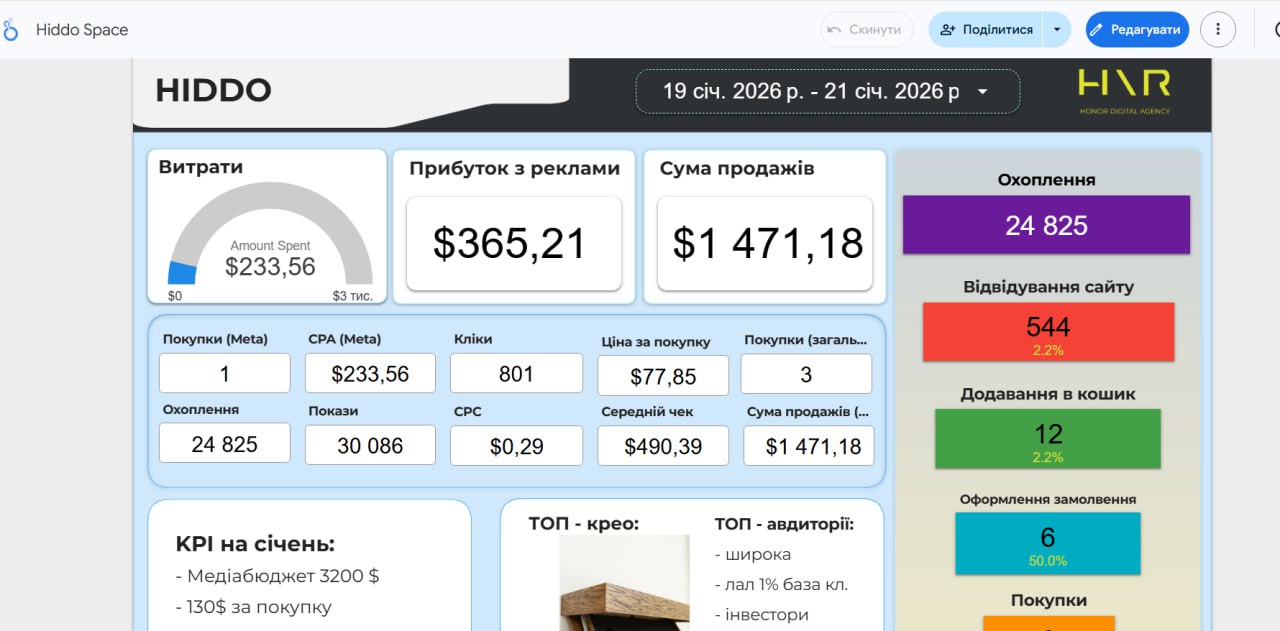Click the Покупки (загальні) value 3
The width and height of the screenshot is (1280, 631).
click(806, 374)
